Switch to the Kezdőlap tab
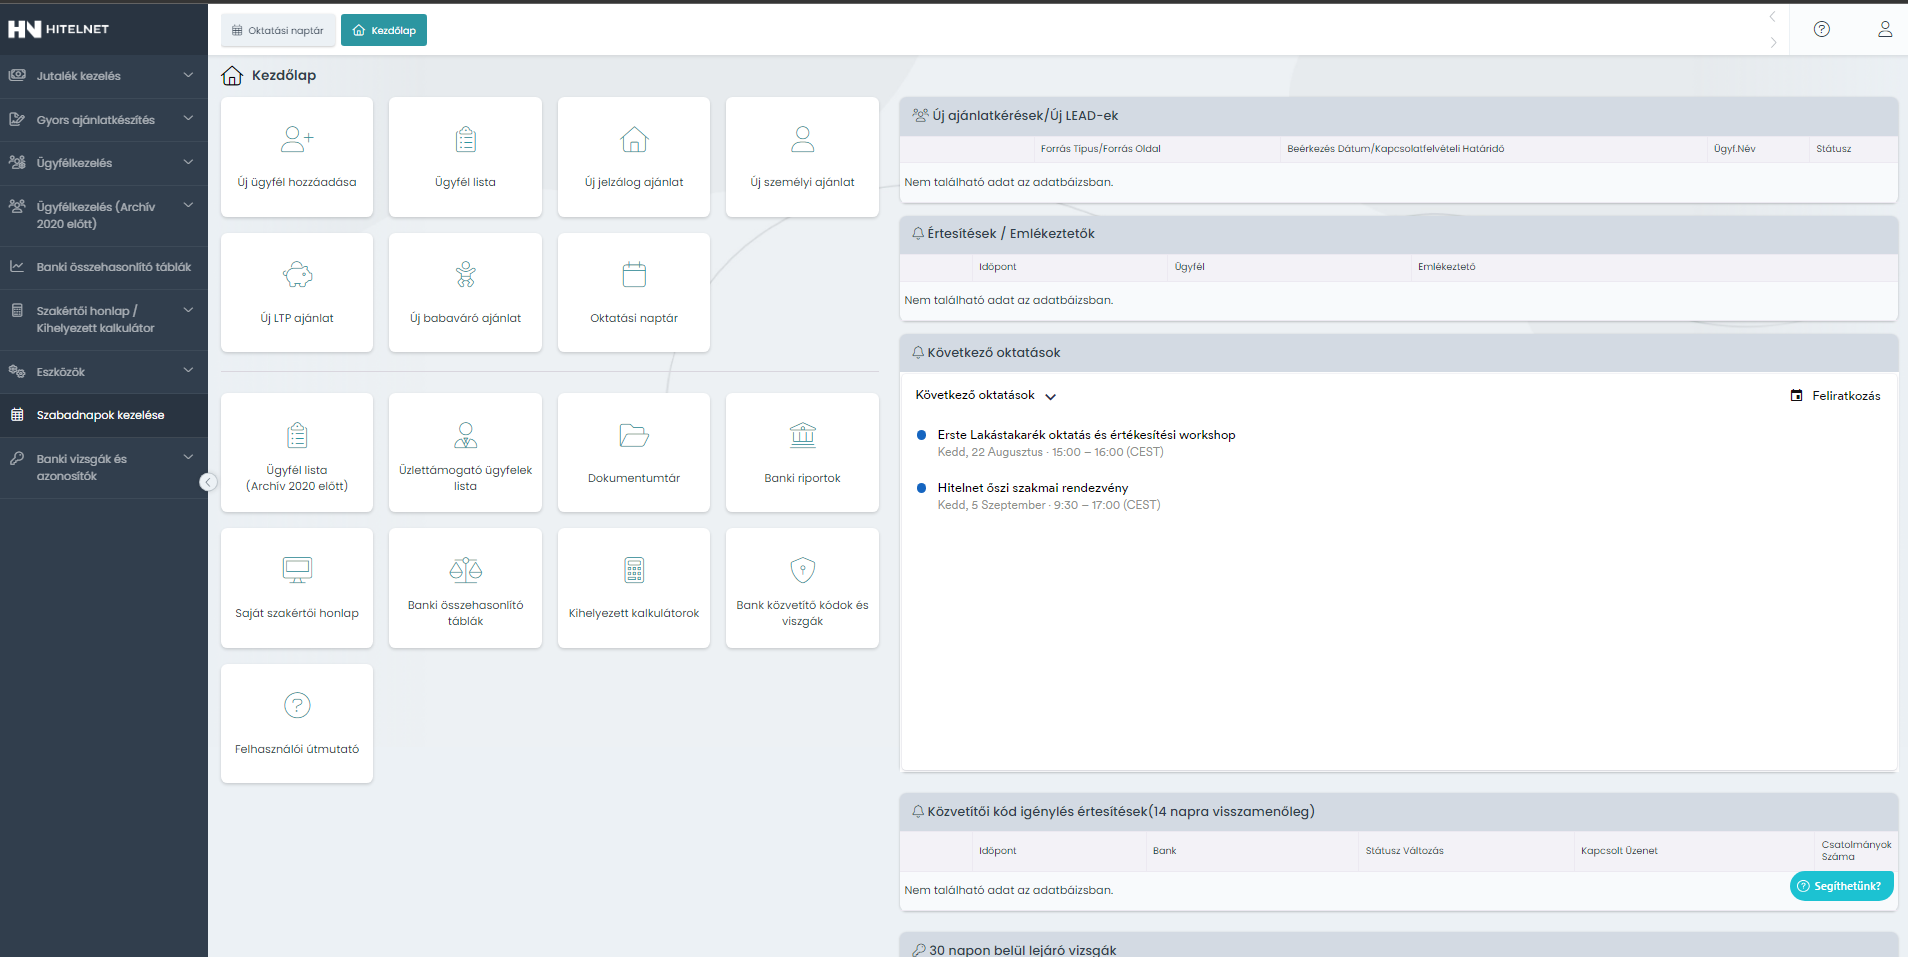 tap(384, 30)
